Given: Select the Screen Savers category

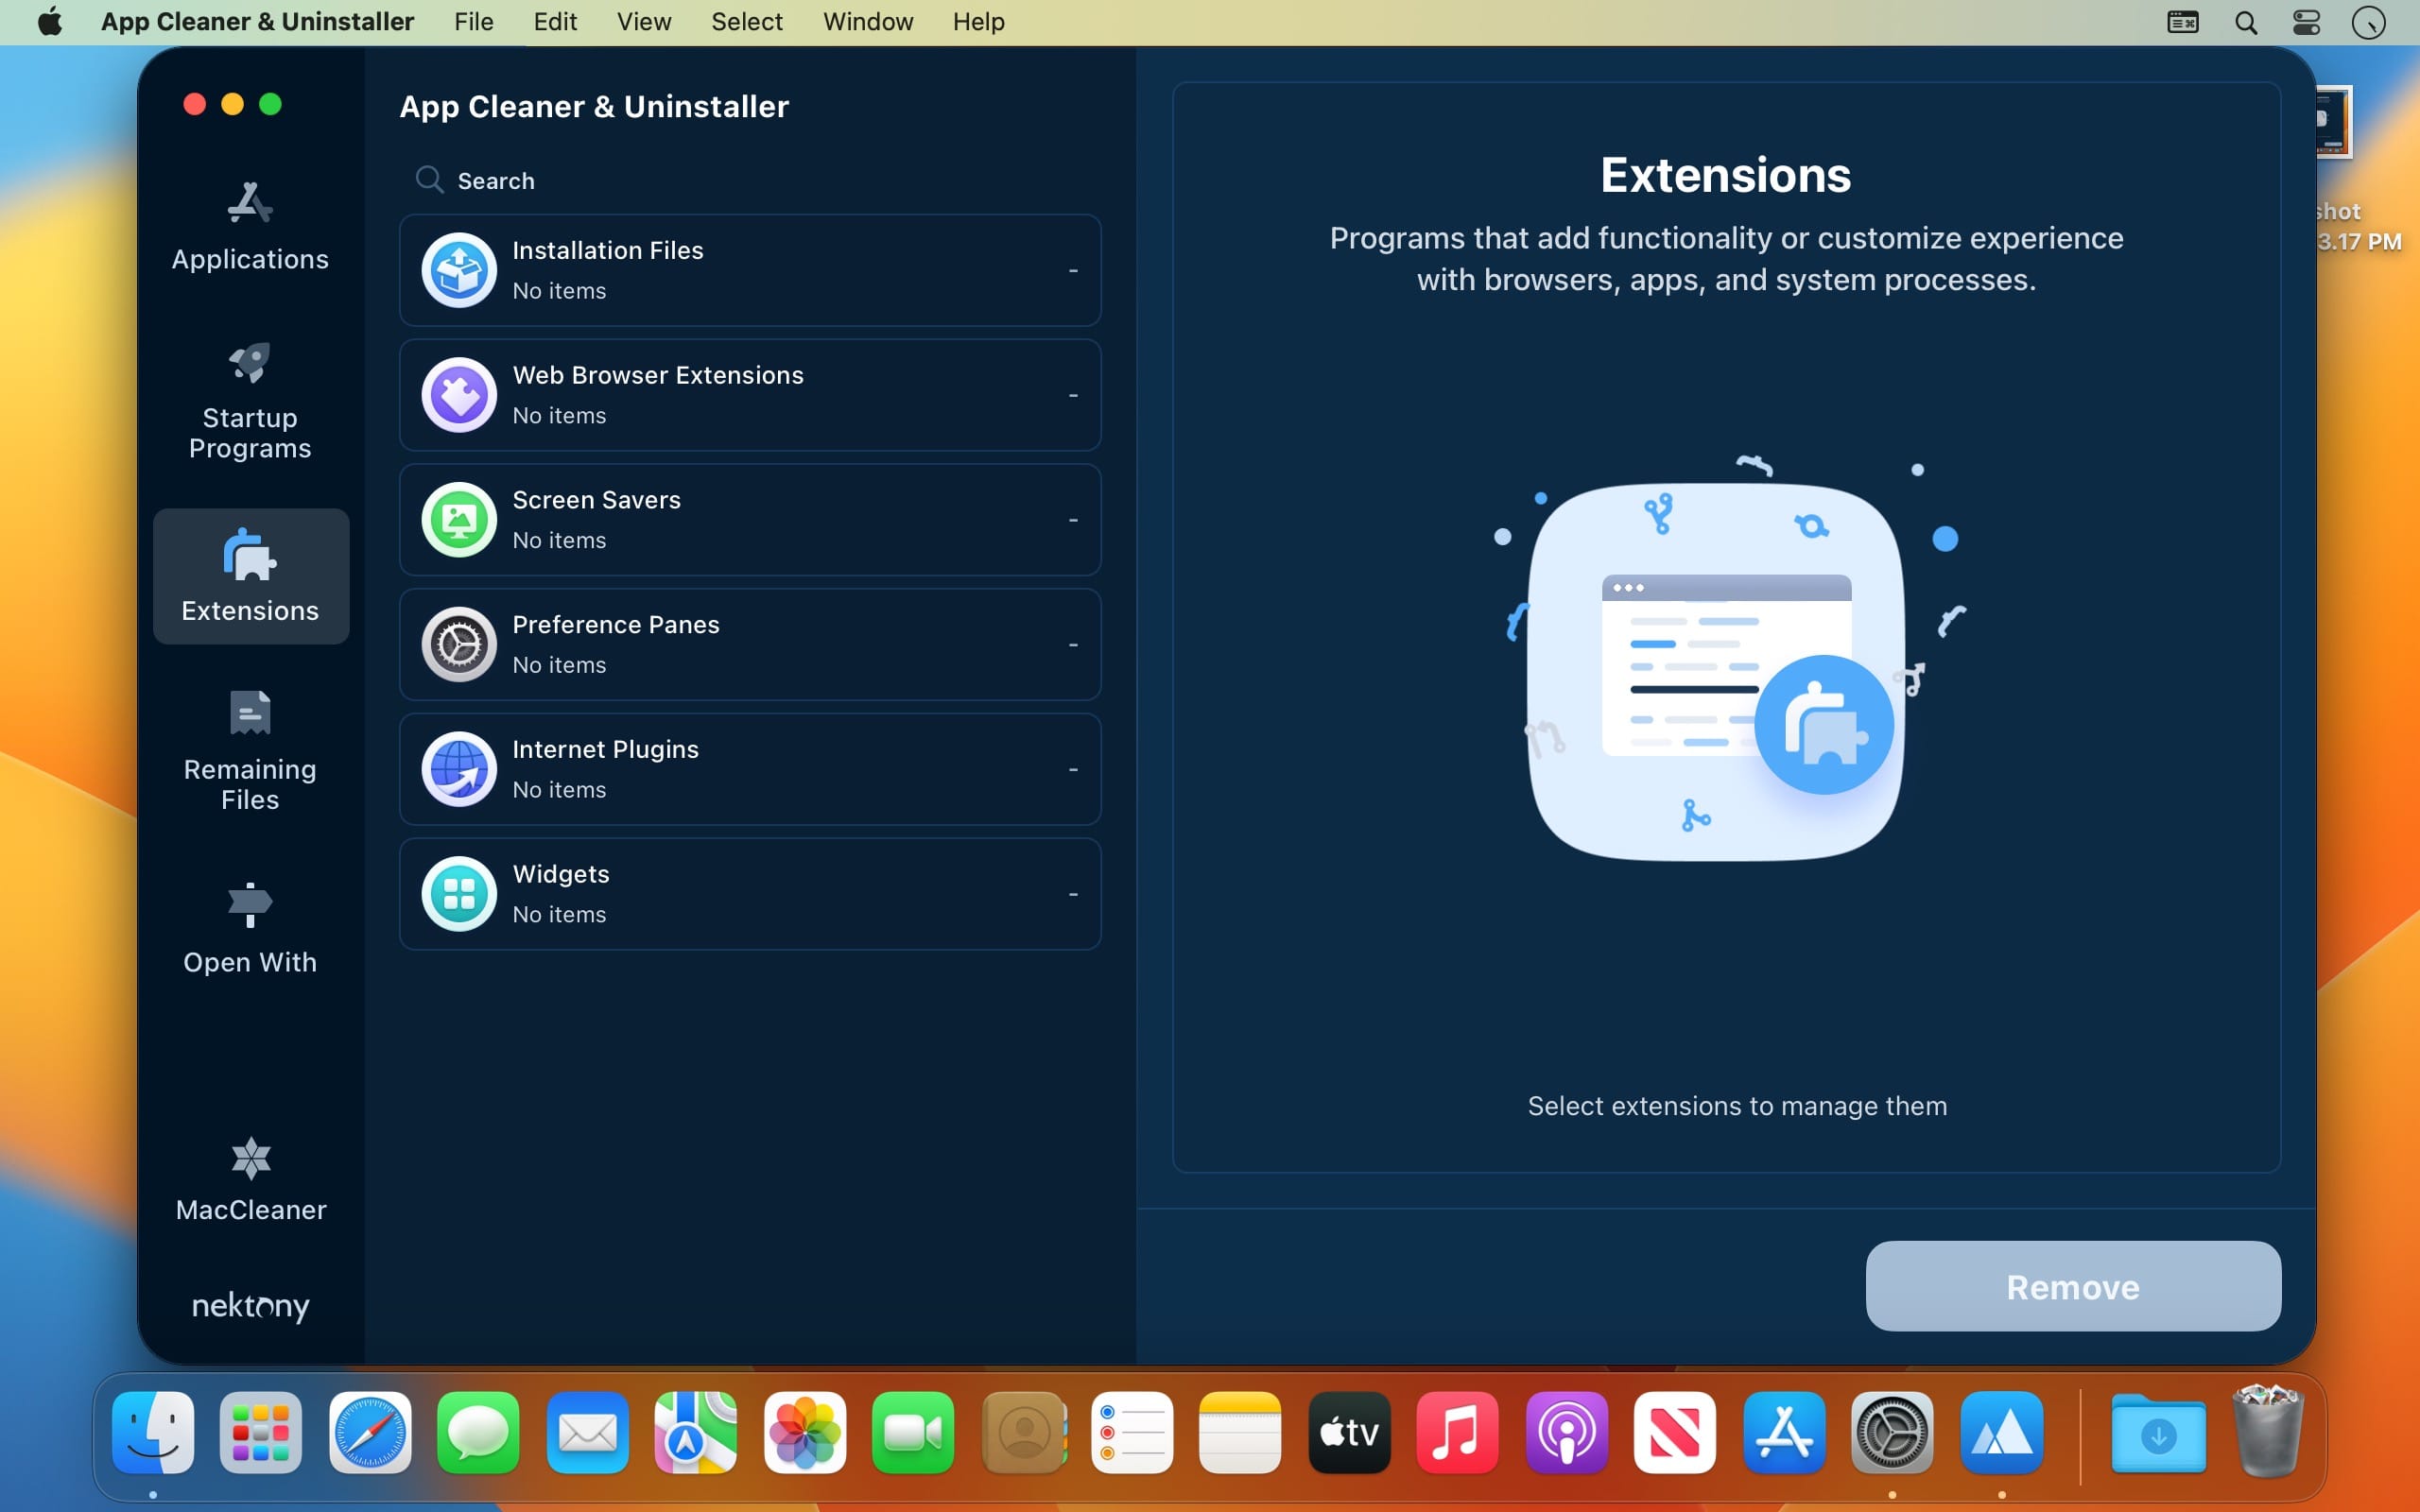Looking at the screenshot, I should point(751,517).
